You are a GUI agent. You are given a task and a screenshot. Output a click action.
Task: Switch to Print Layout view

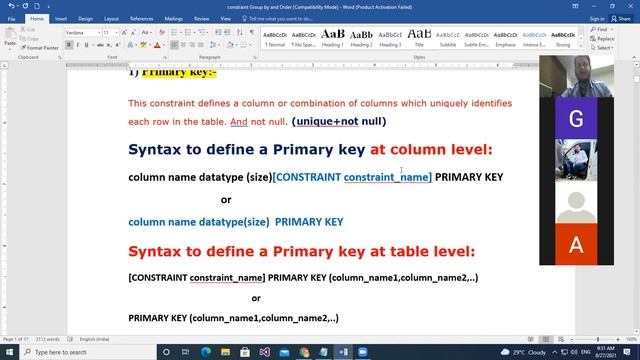coord(546,339)
